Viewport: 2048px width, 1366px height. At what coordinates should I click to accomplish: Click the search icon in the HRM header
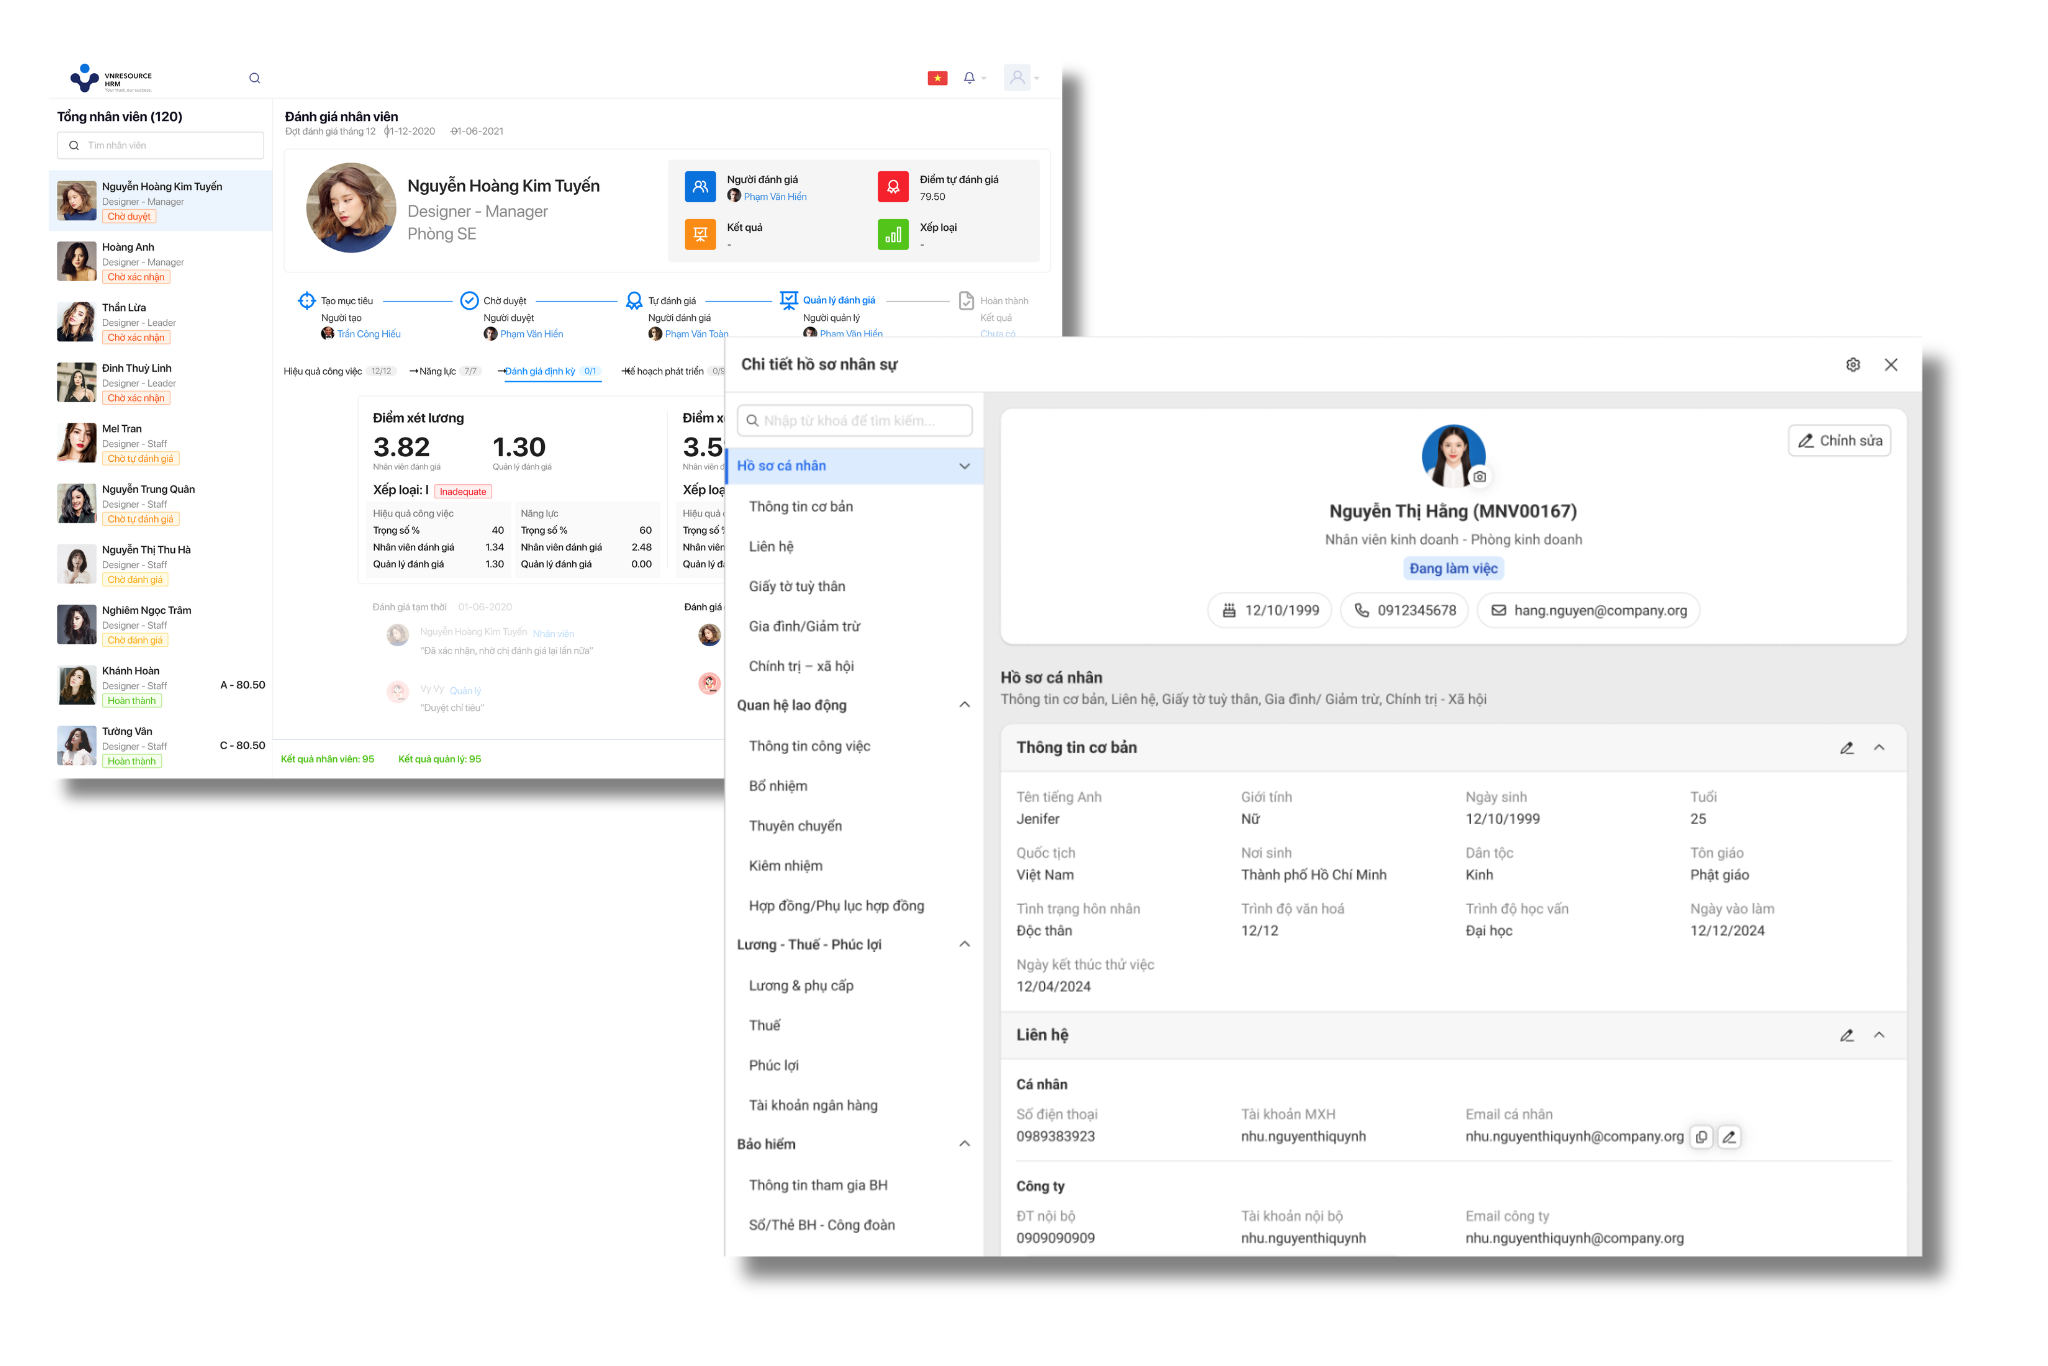click(255, 78)
